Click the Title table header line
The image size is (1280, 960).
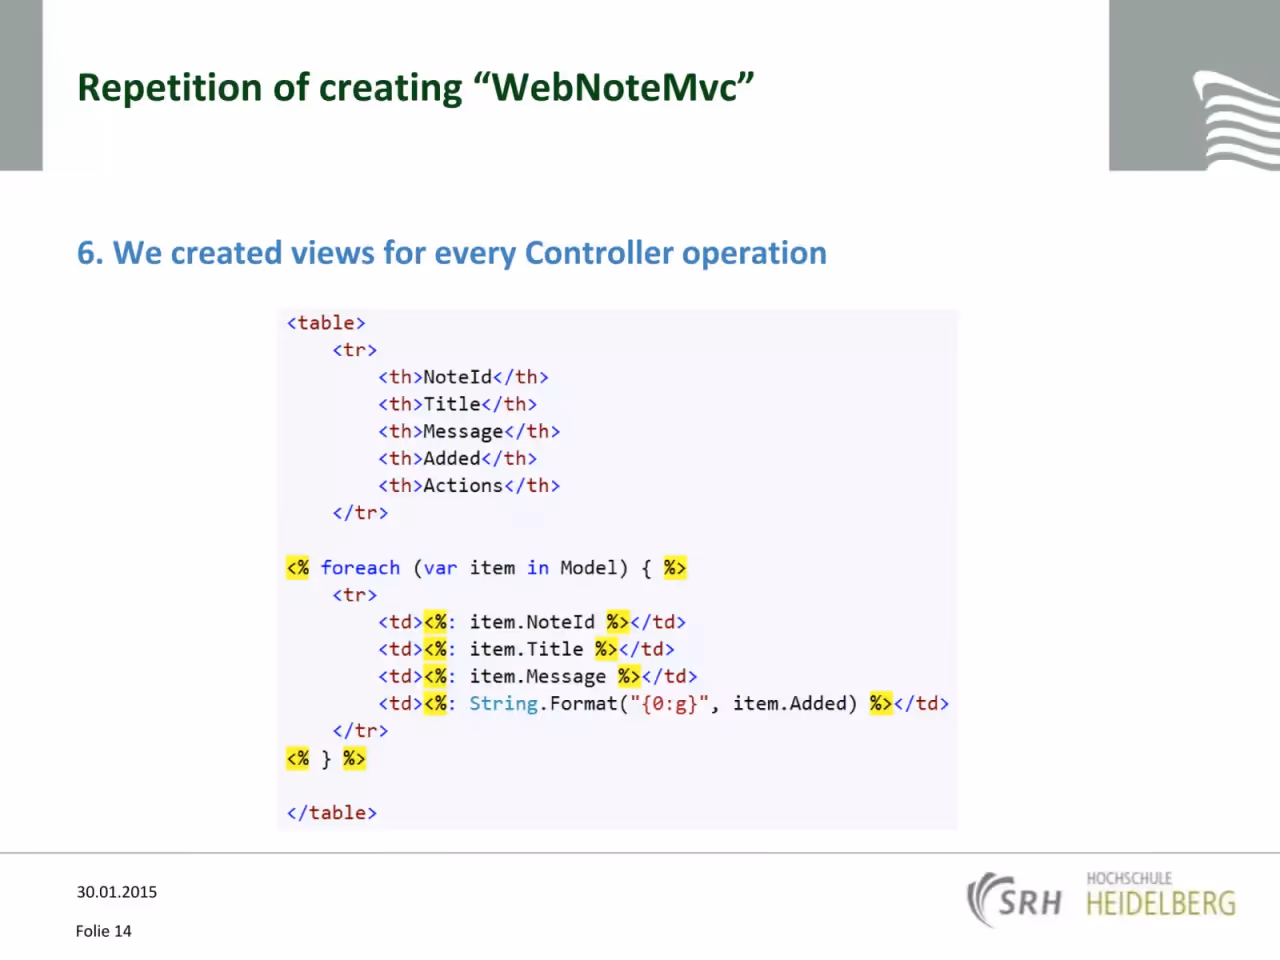pos(458,404)
